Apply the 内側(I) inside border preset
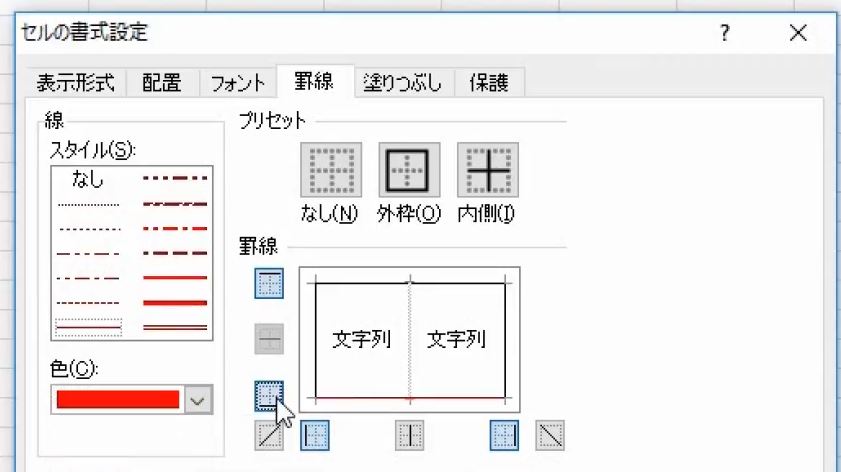Viewport: 841px width, 472px height. click(x=488, y=170)
